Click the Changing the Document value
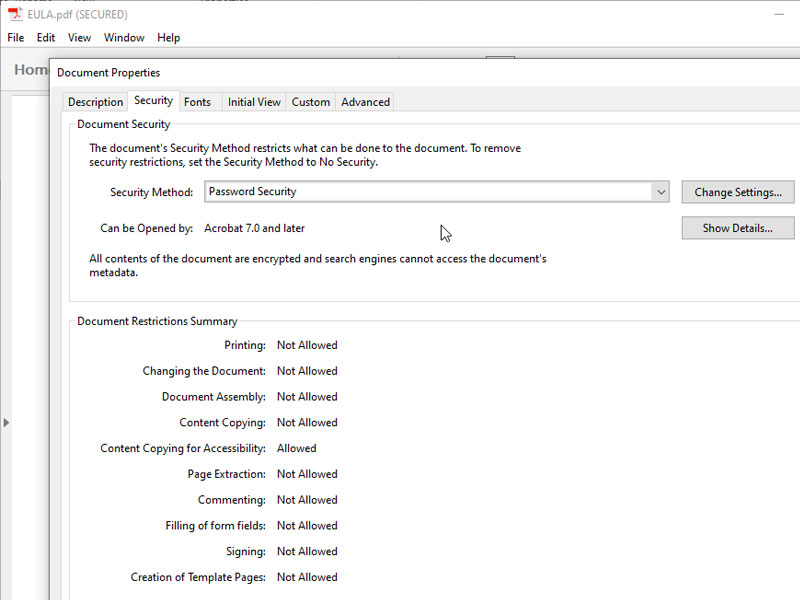 click(x=307, y=371)
